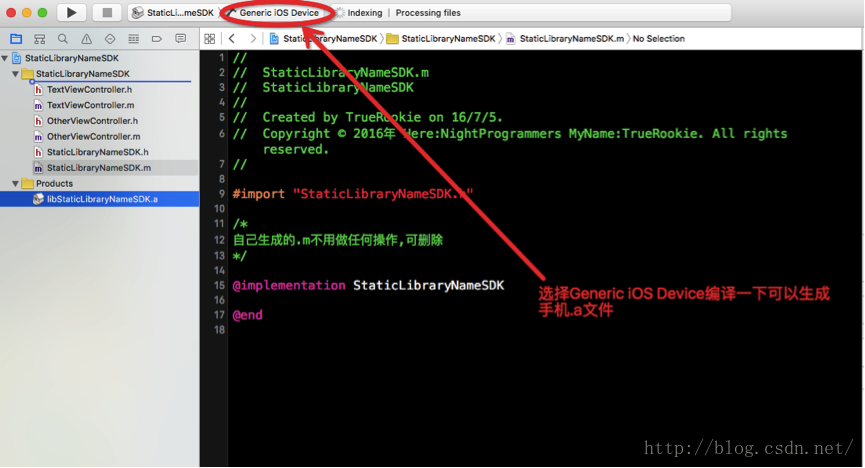Open TextViewController.h
The width and height of the screenshot is (865, 468).
coord(89,89)
